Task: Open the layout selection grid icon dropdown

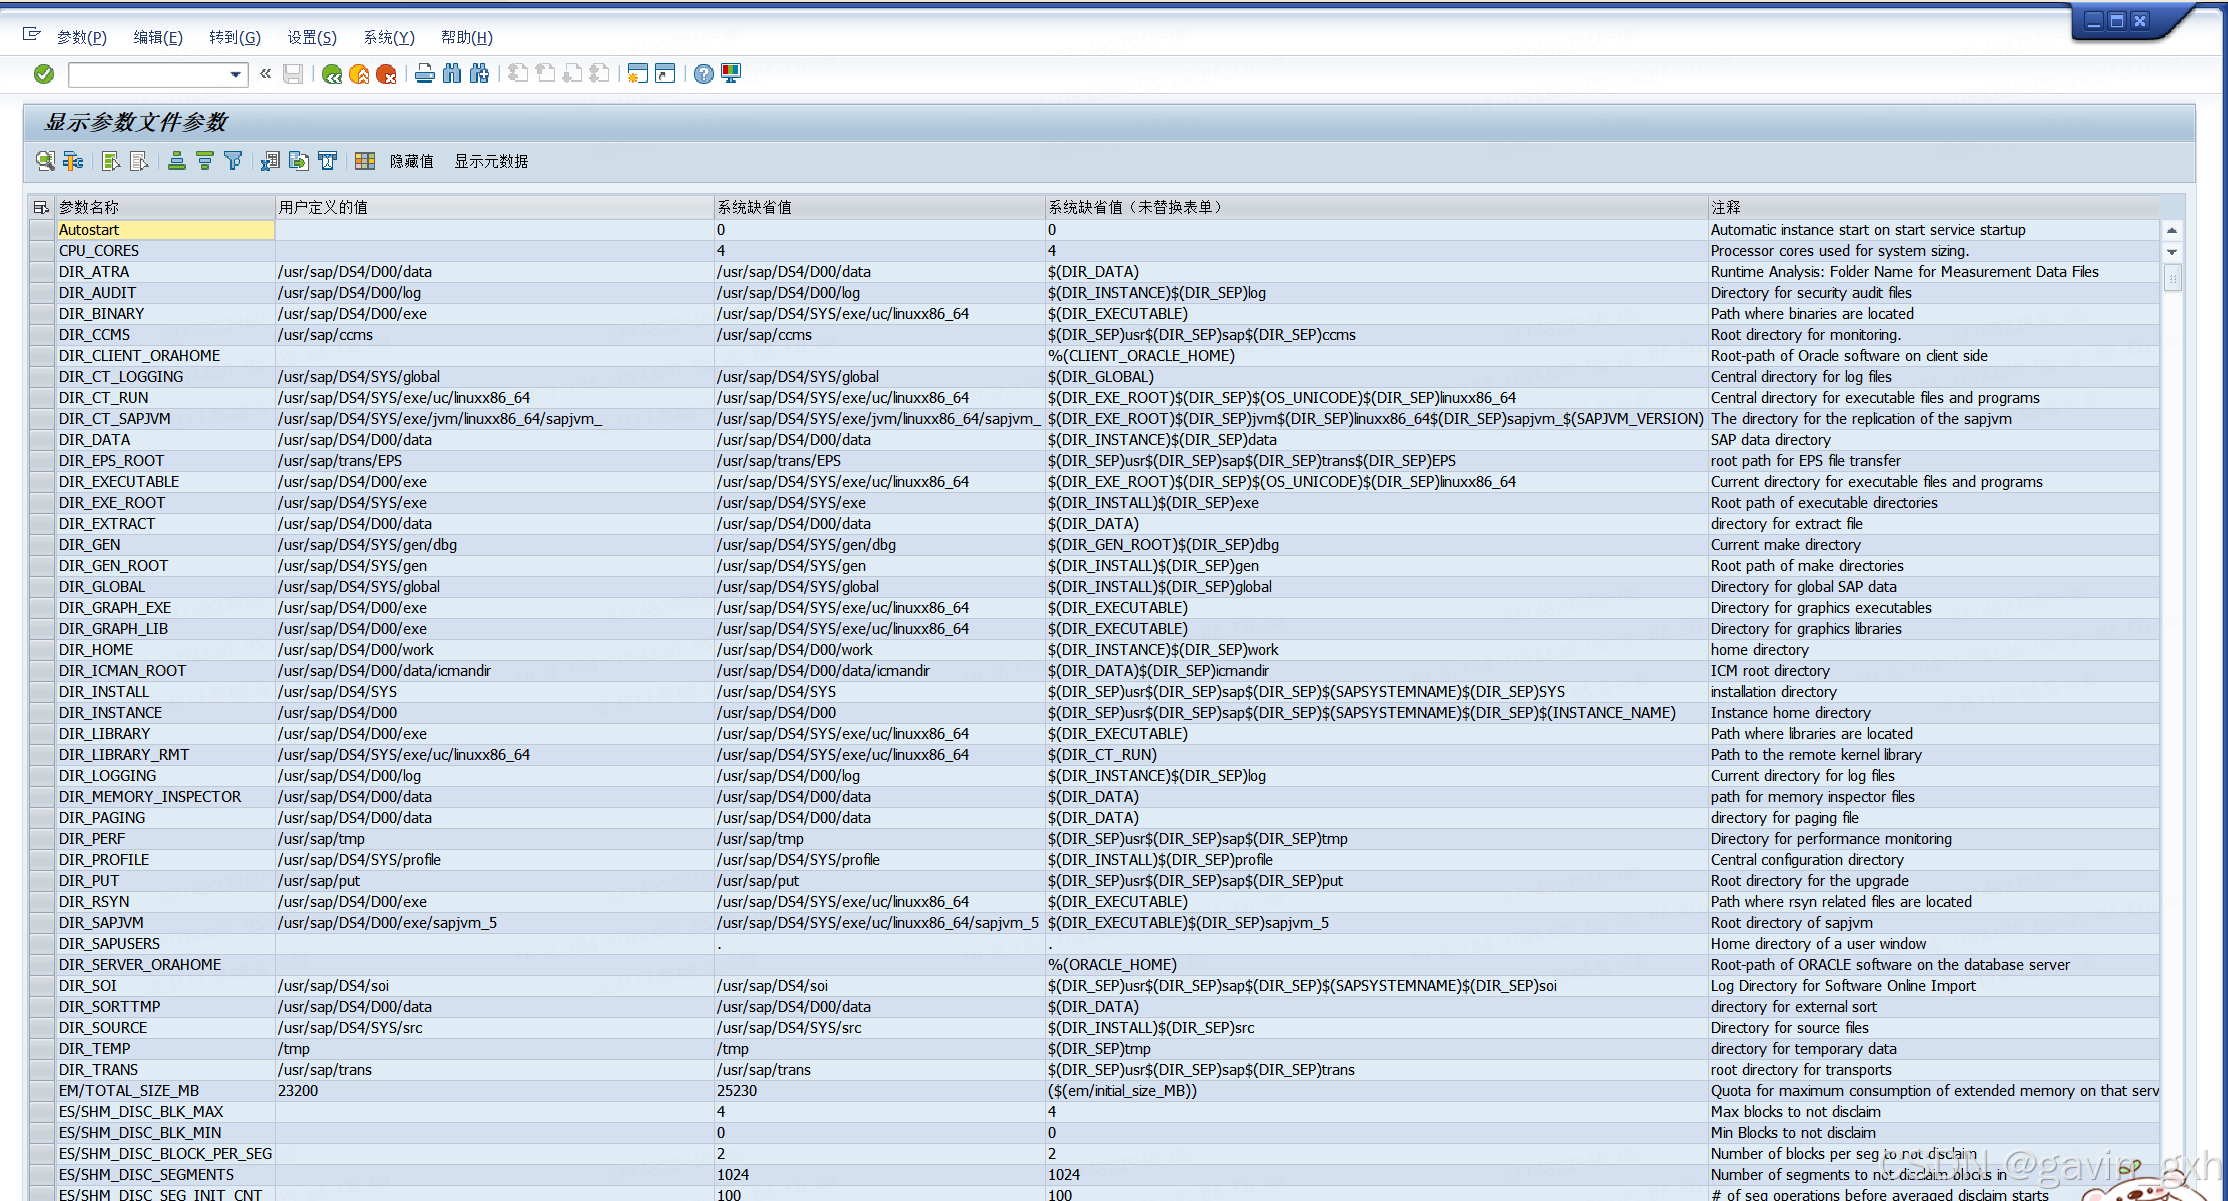Action: (364, 161)
